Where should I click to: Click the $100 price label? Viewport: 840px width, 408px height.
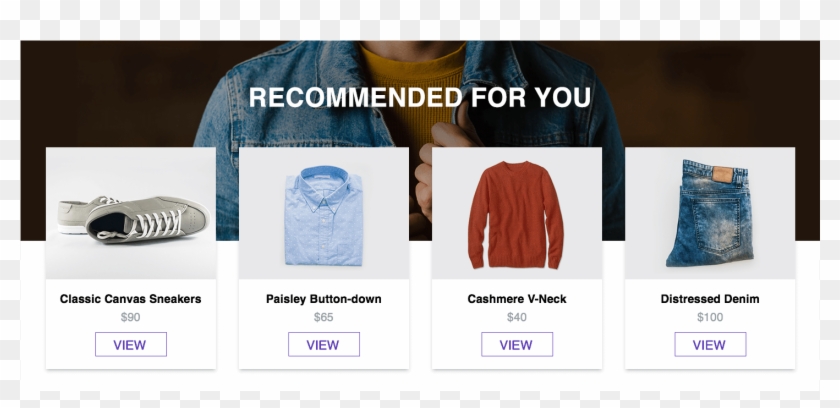[x=710, y=317]
